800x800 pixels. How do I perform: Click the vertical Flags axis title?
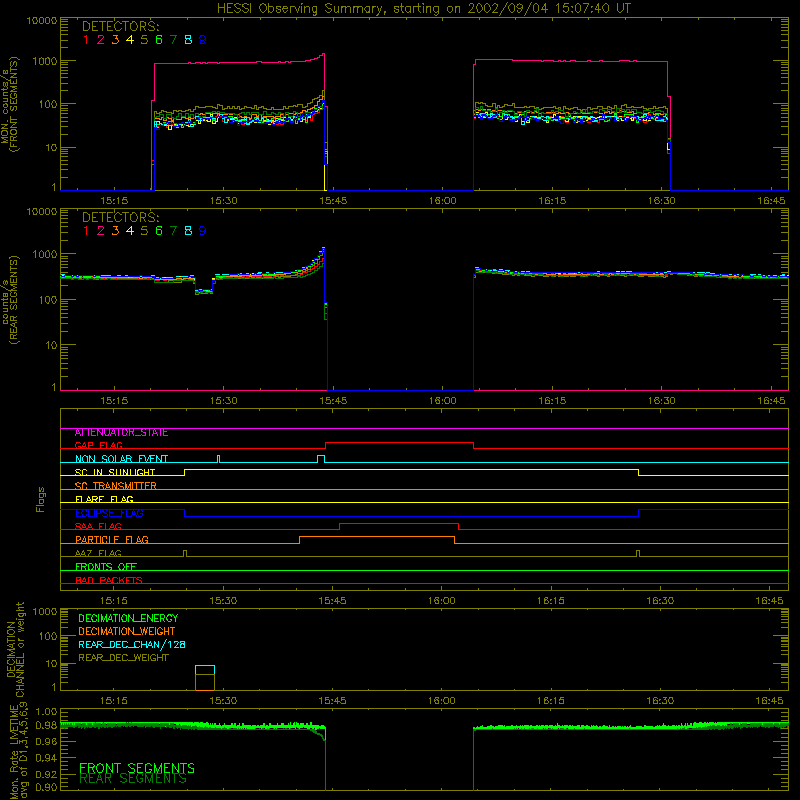(x=41, y=499)
